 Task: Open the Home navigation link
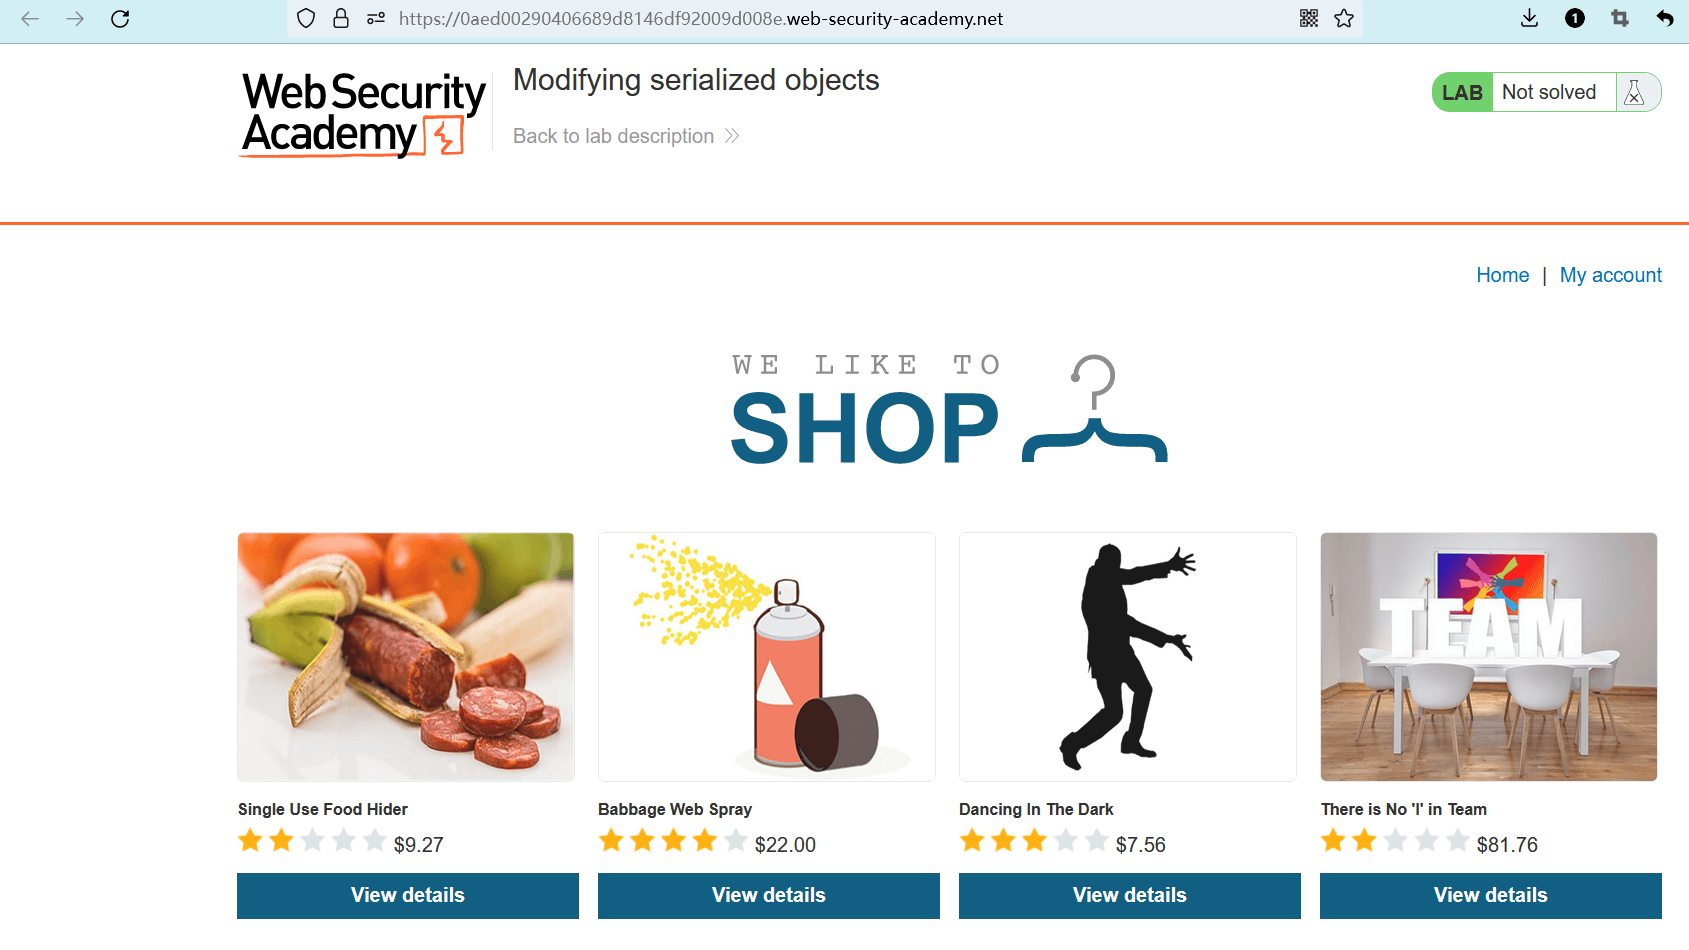[x=1502, y=275]
